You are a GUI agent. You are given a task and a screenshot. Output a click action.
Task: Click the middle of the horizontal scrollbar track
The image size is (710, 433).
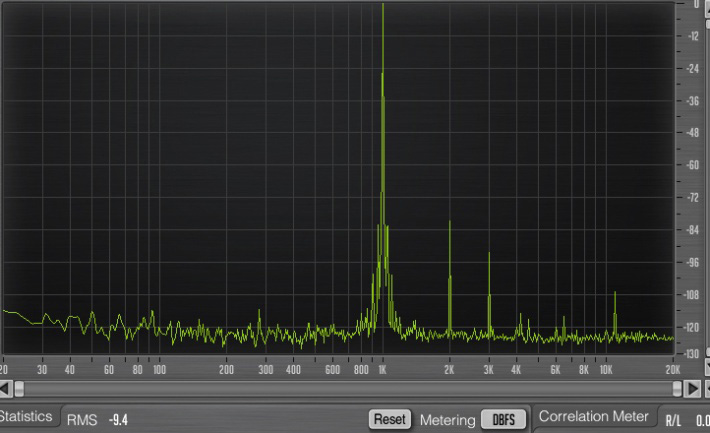[348, 389]
